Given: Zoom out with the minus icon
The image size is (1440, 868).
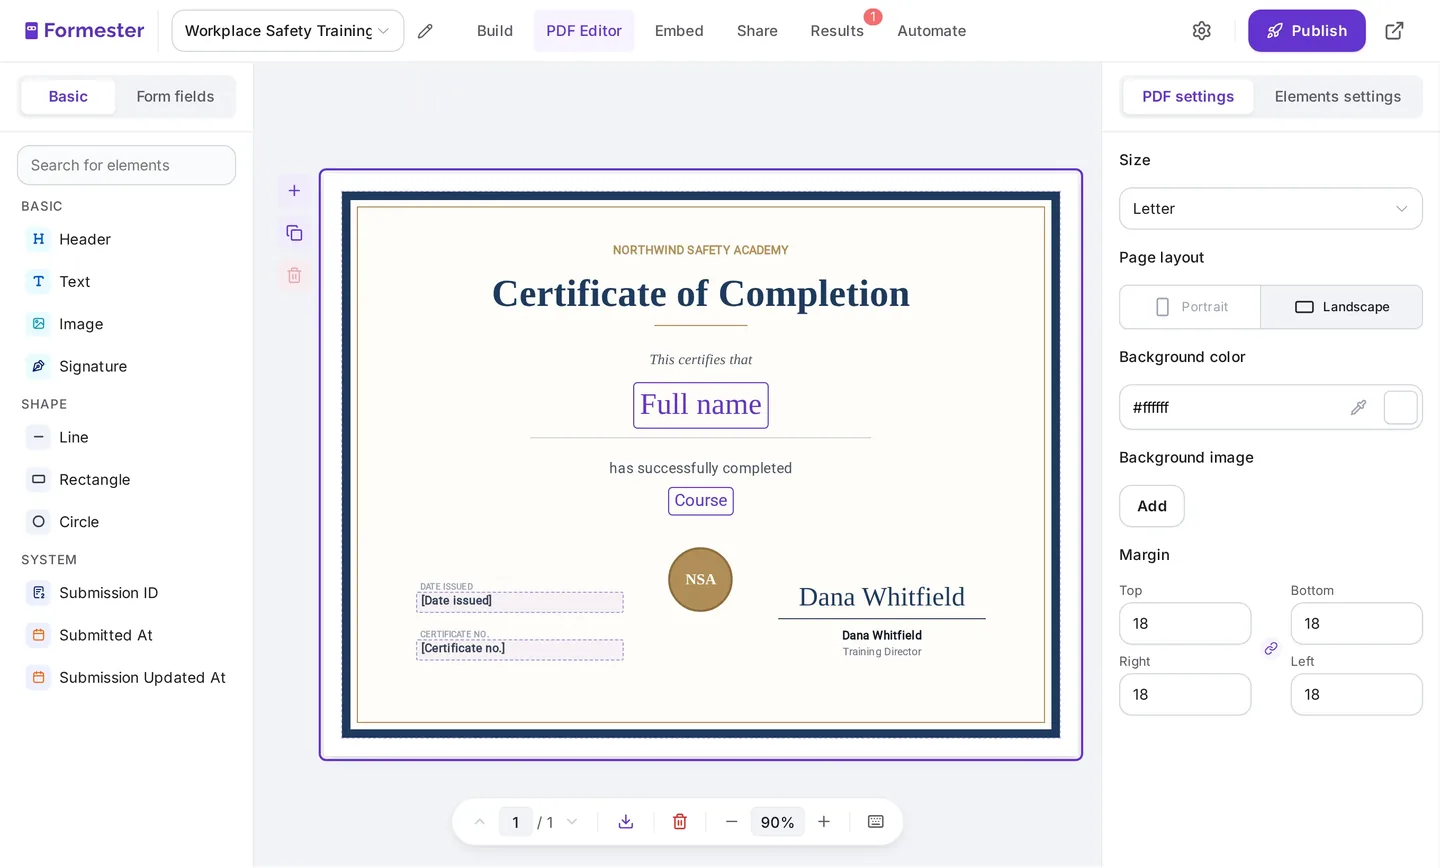Looking at the screenshot, I should tap(732, 822).
